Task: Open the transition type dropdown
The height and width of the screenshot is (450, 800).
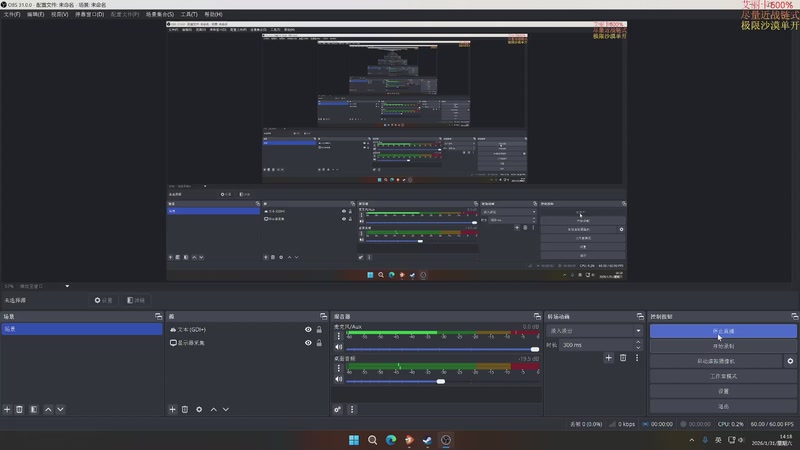Action: tap(595, 331)
